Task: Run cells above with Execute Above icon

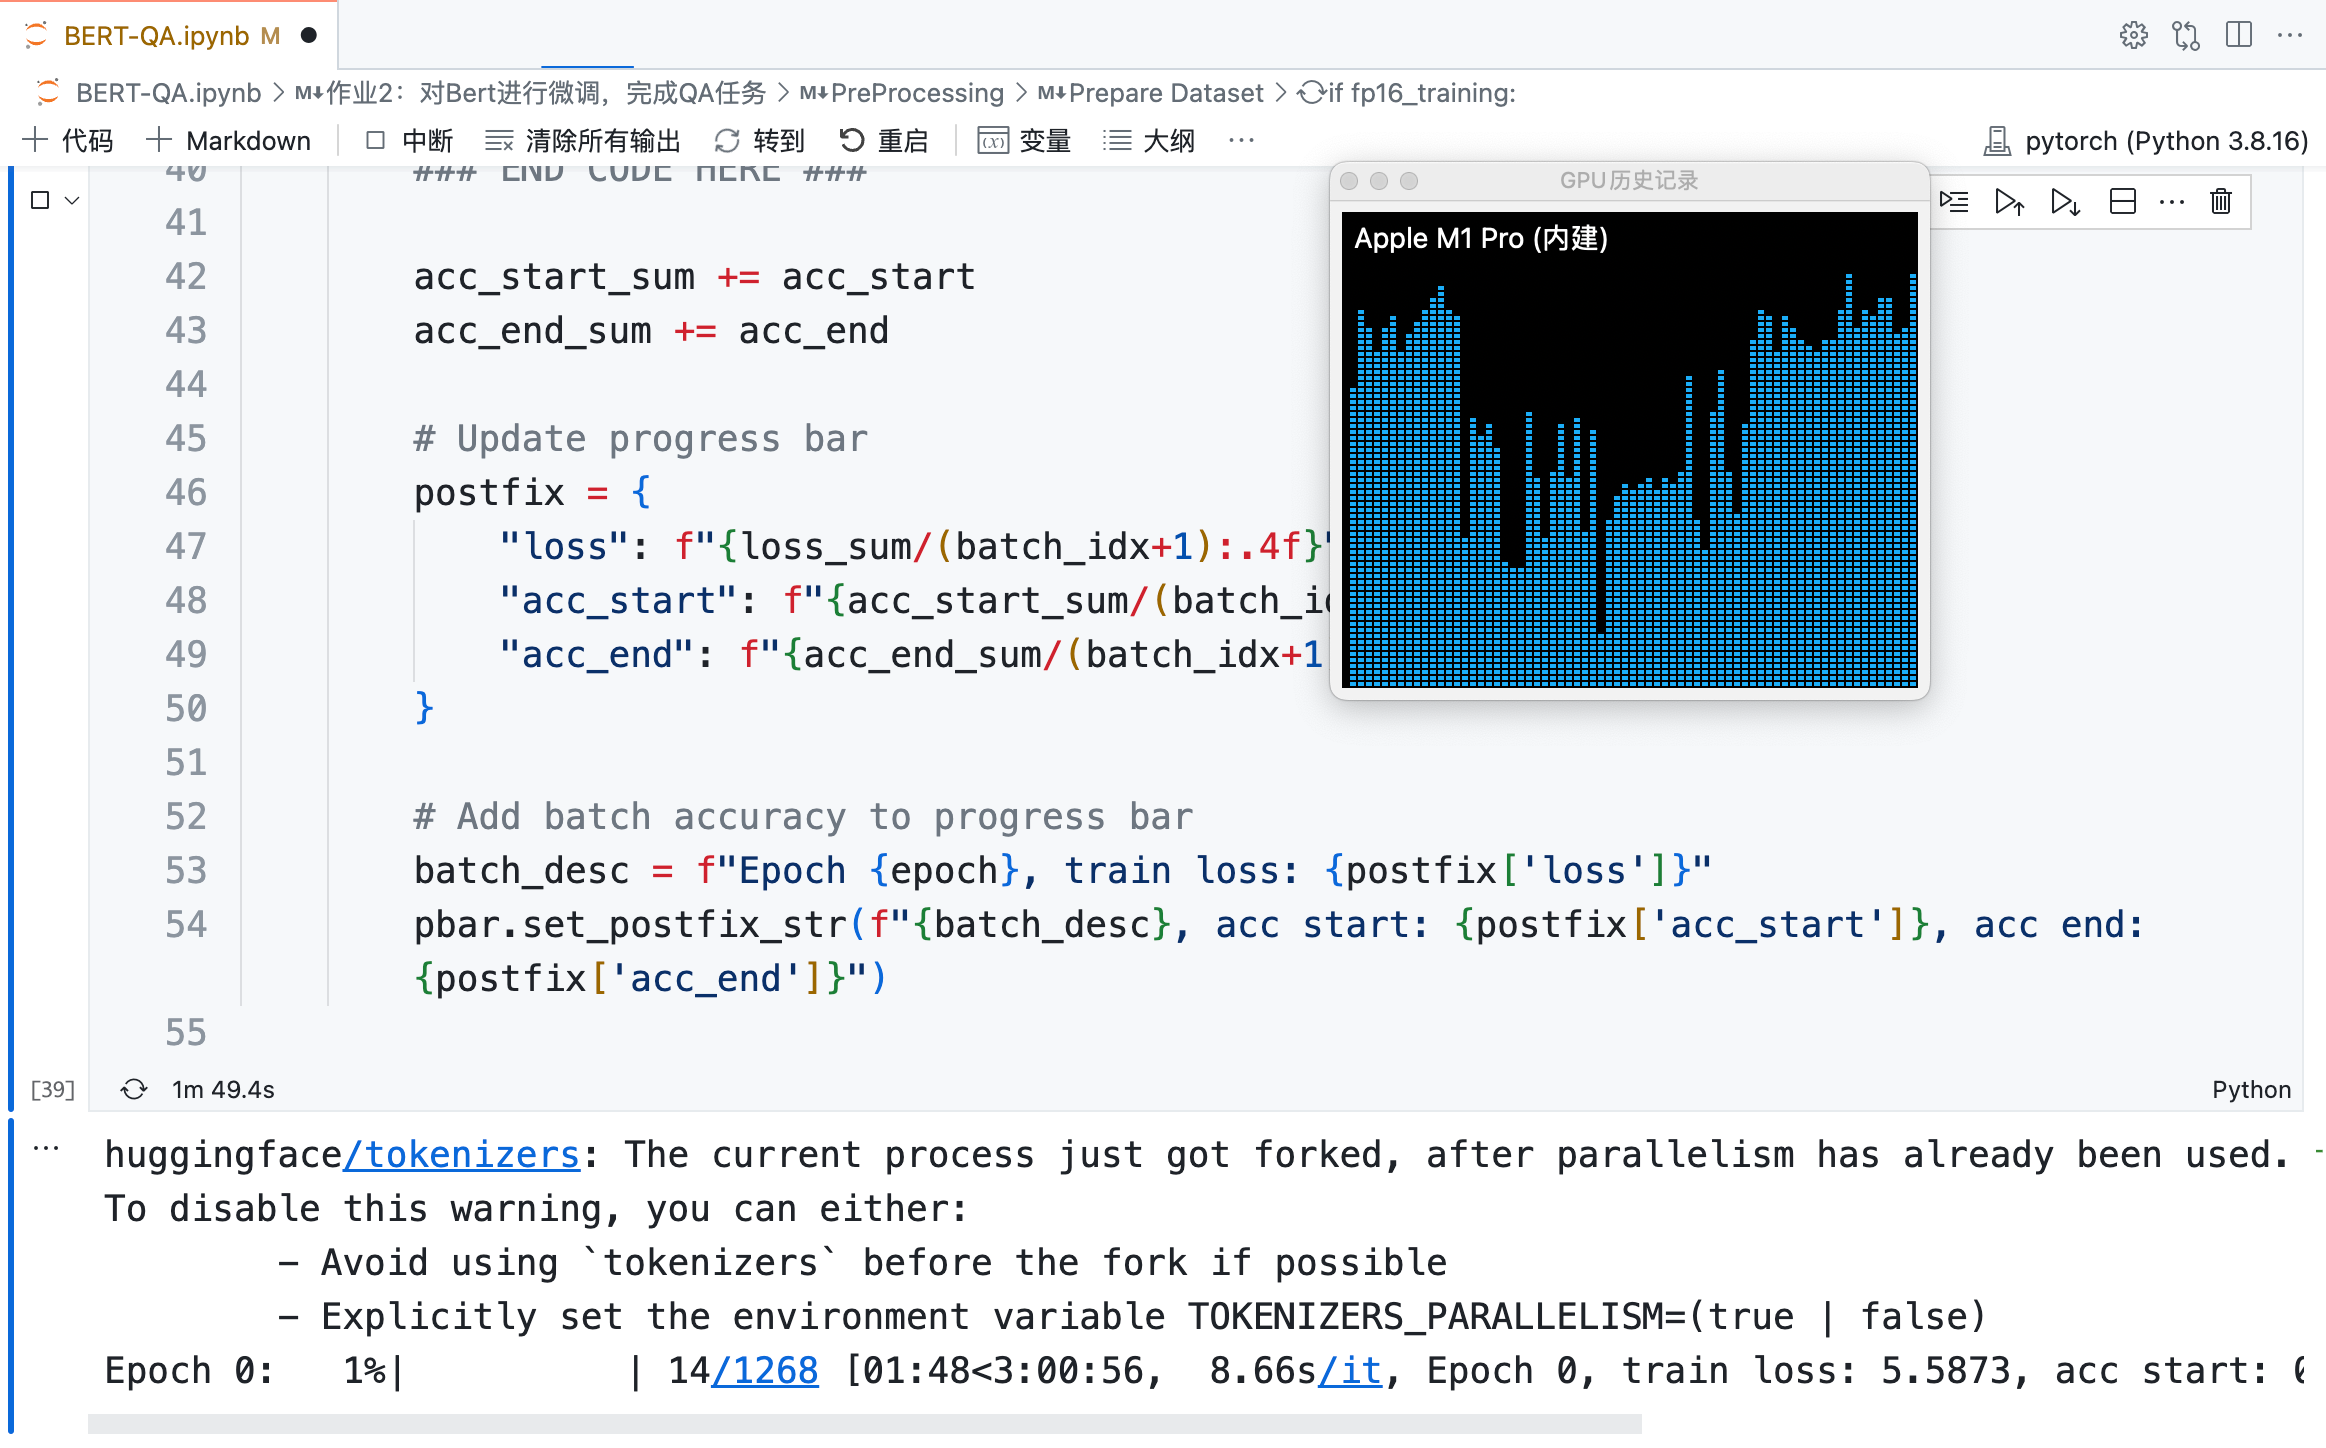Action: (x=2009, y=202)
